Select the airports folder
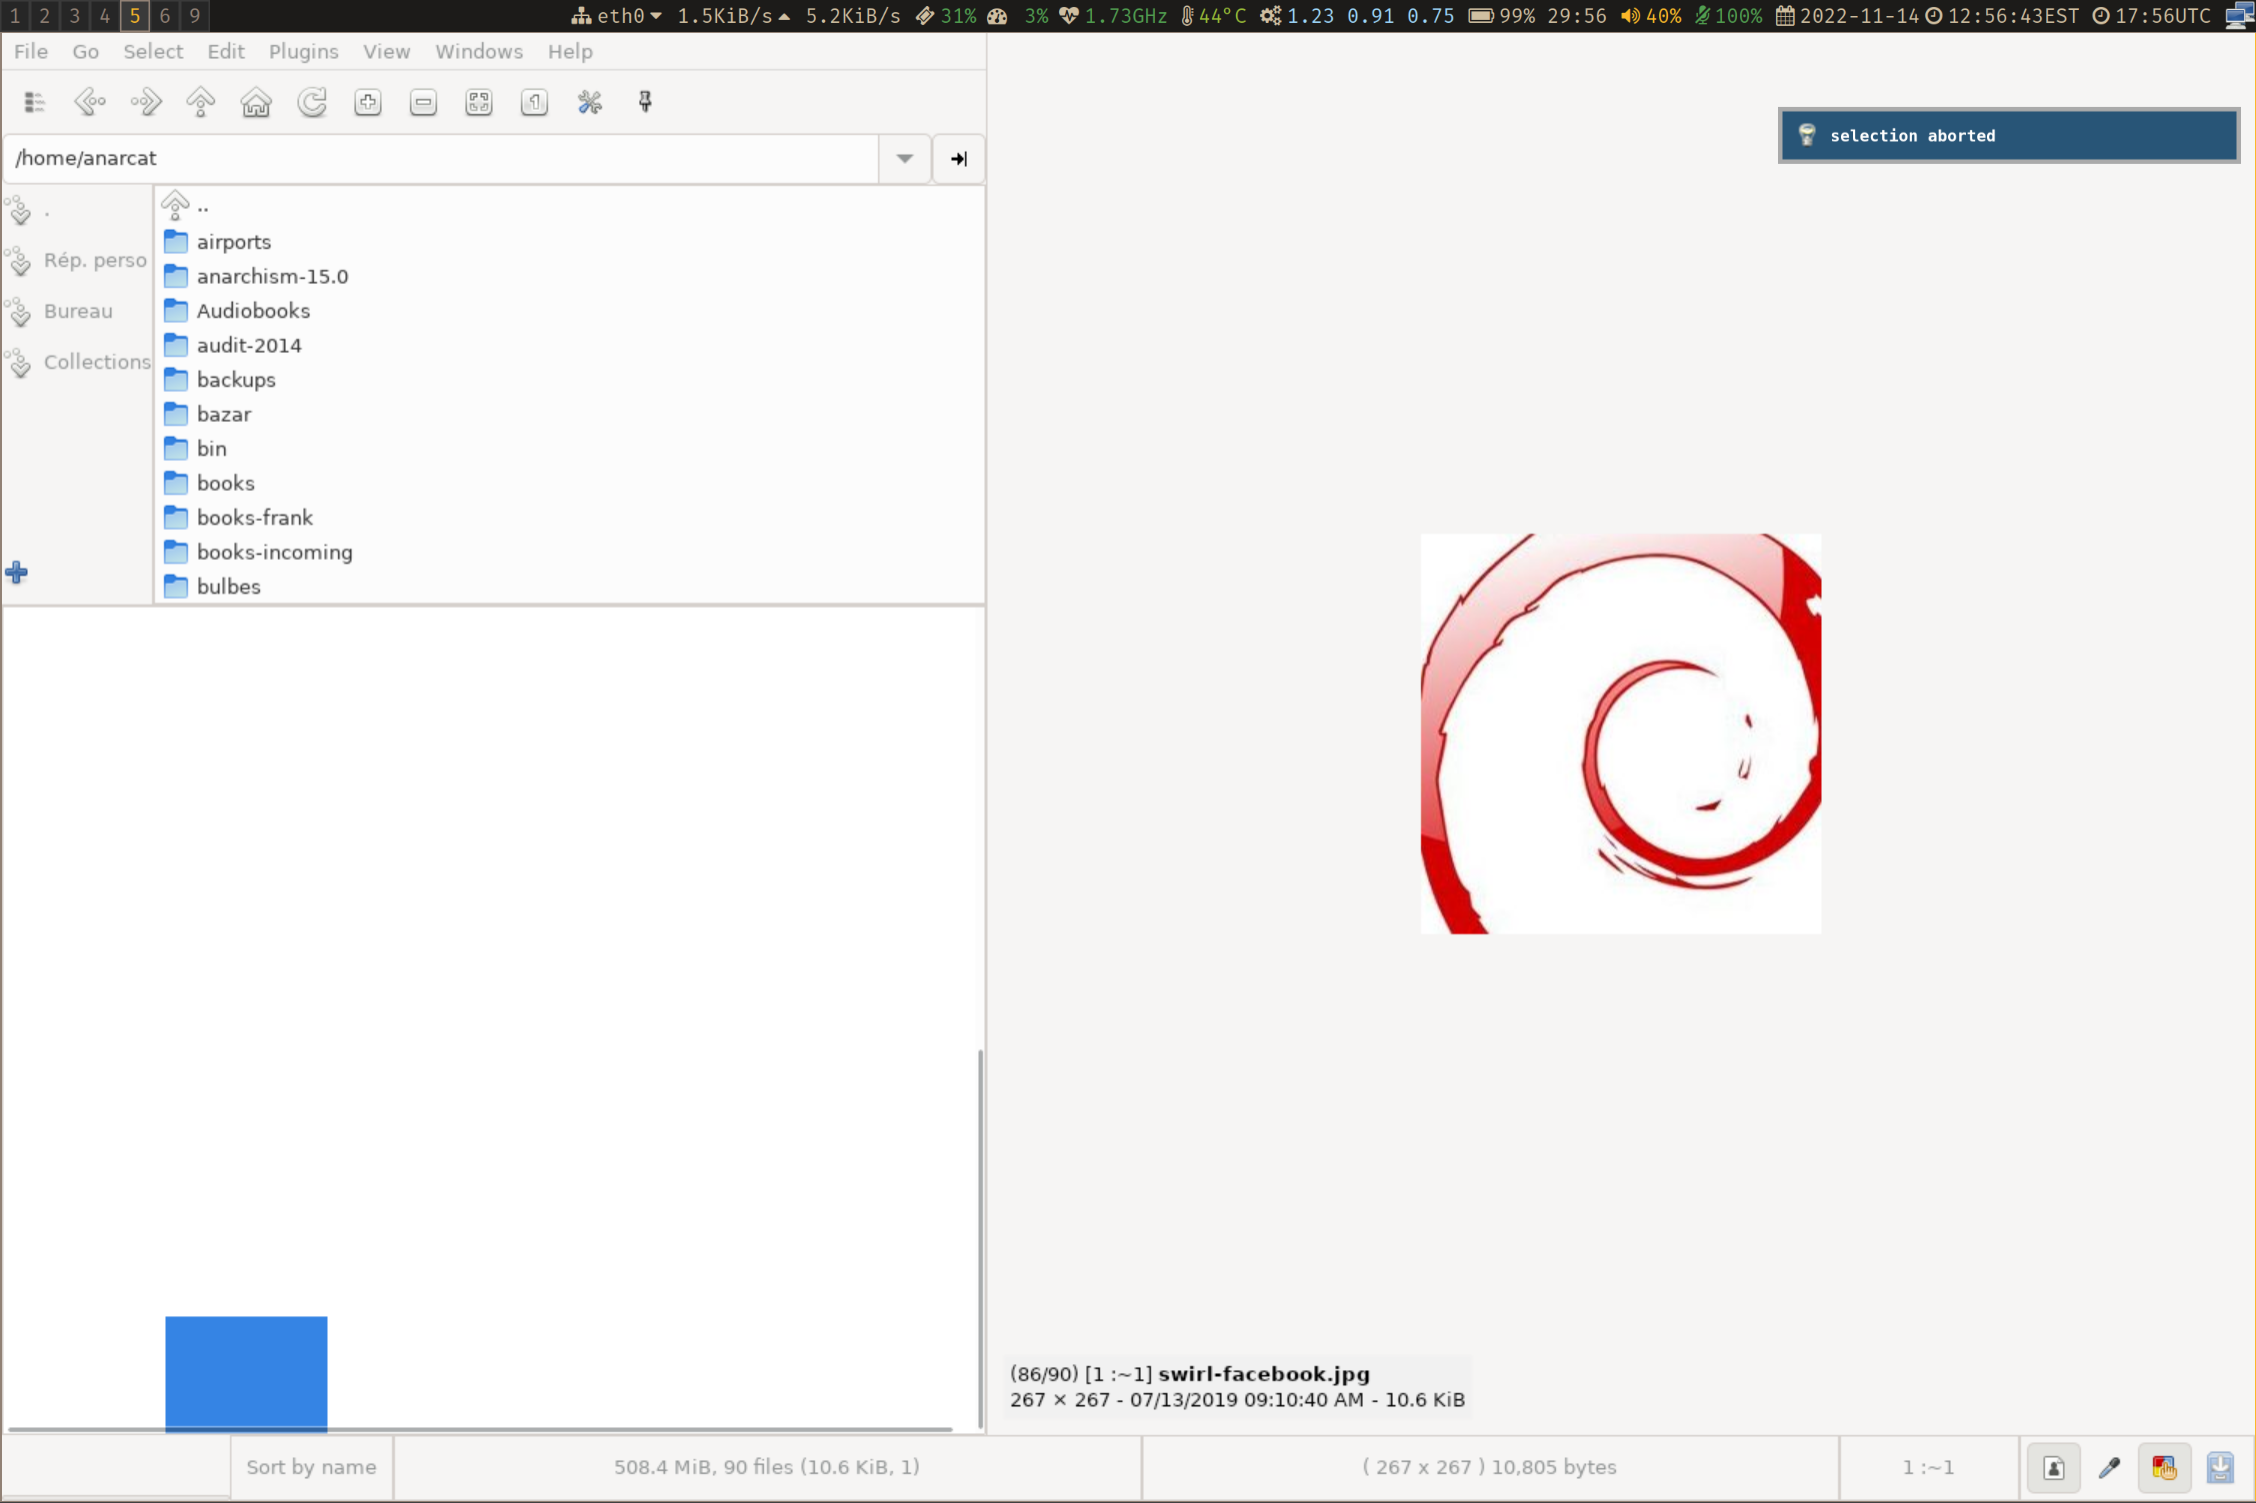This screenshot has height=1503, width=2256. click(x=570, y=242)
